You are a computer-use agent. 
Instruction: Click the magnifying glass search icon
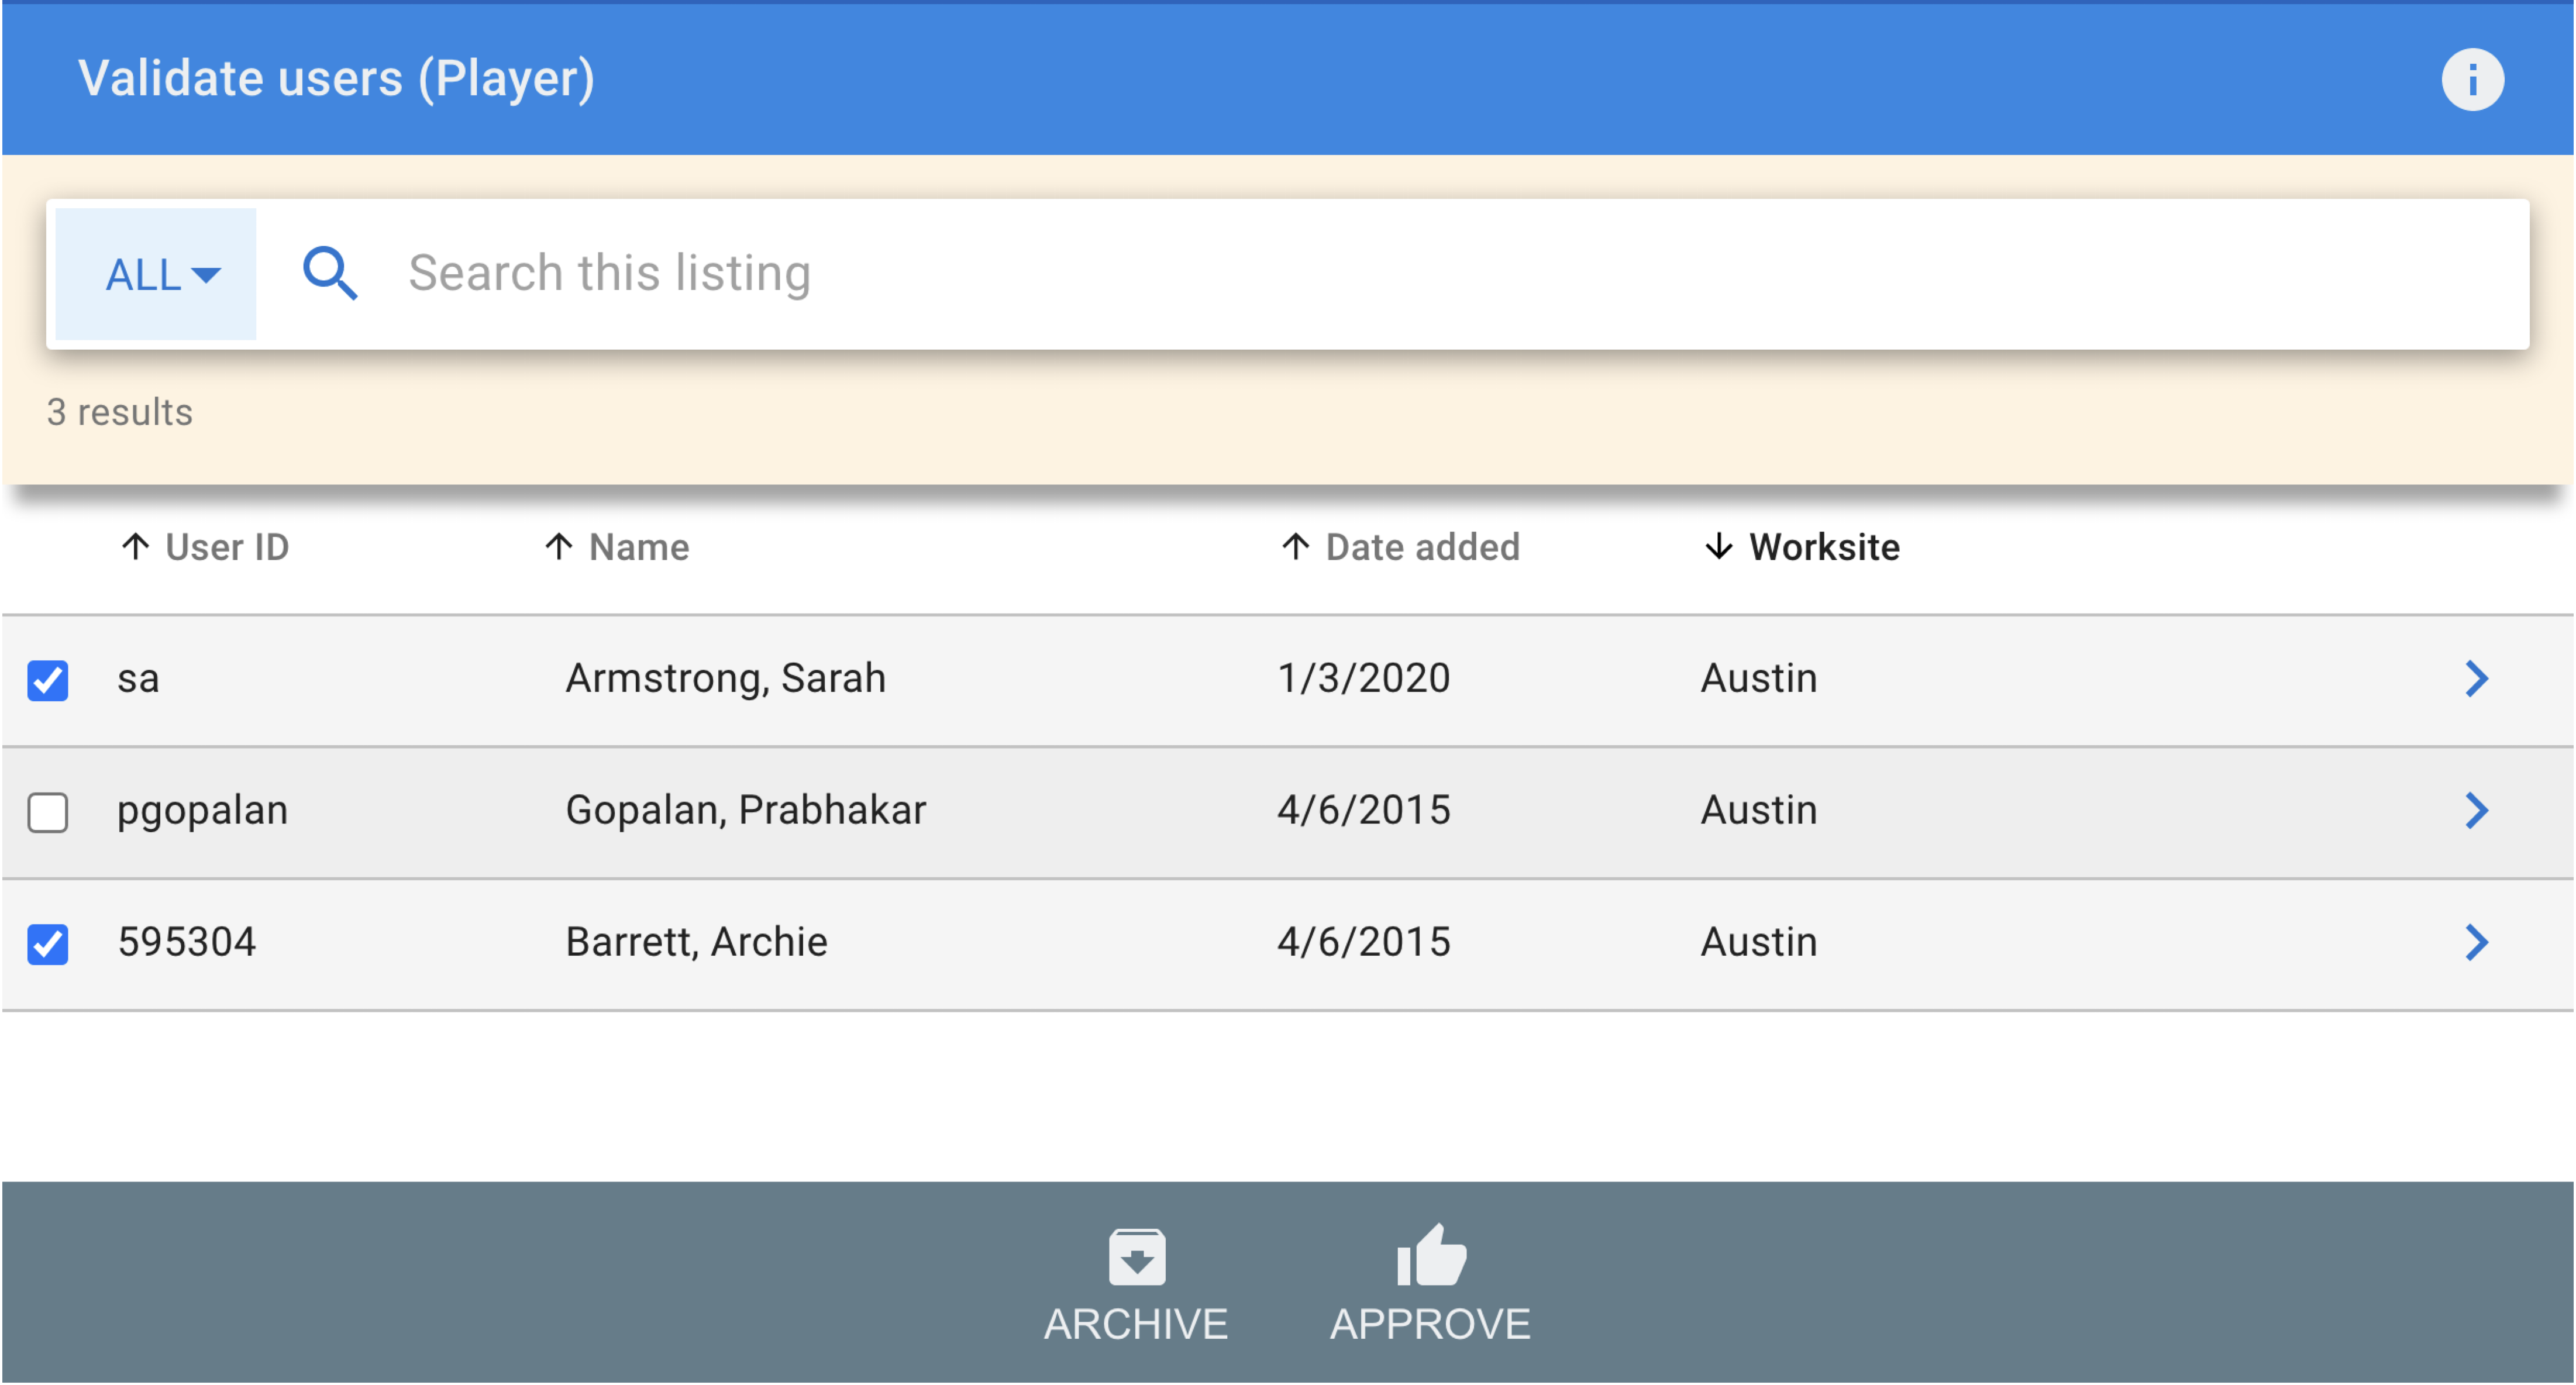(330, 273)
